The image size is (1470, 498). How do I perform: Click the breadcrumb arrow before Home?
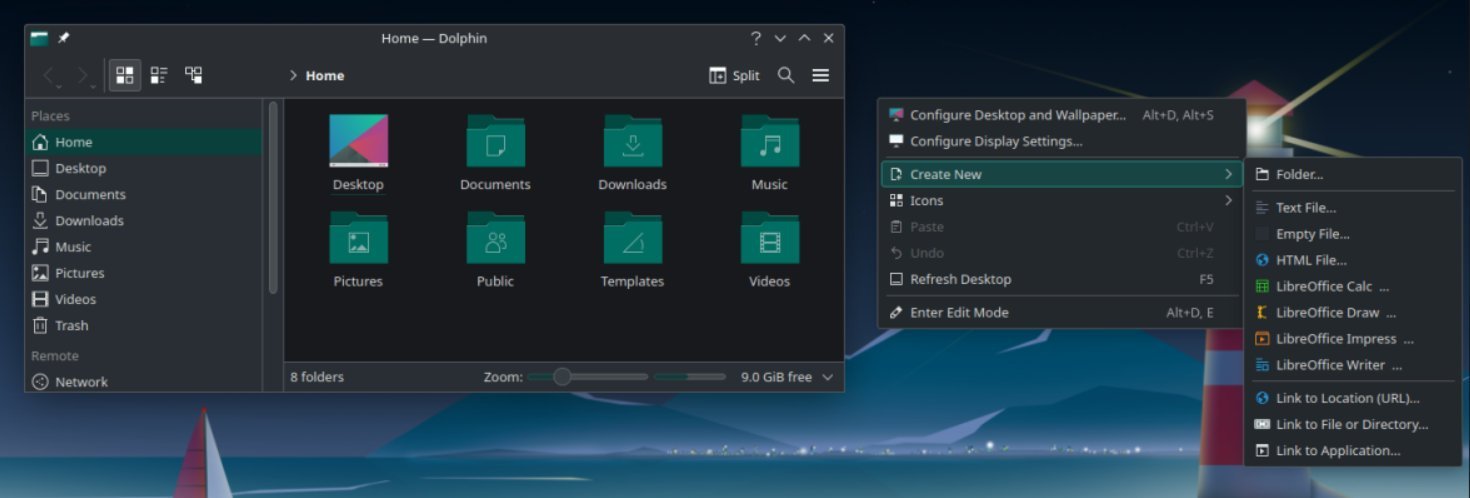pyautogui.click(x=293, y=75)
